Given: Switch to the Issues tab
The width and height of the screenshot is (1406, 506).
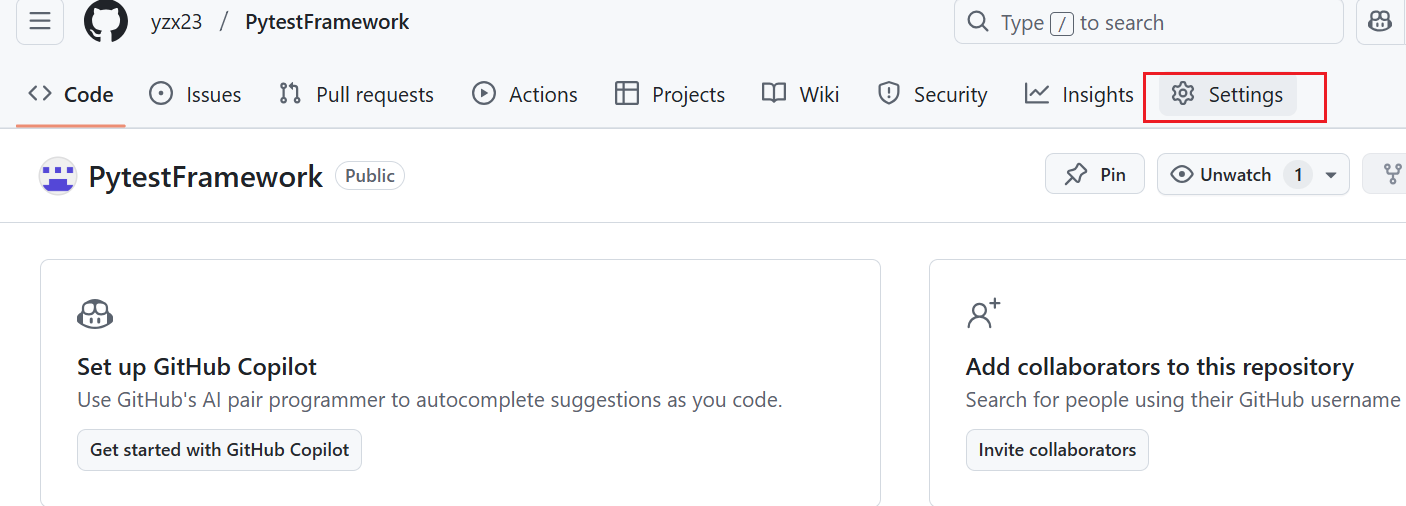Looking at the screenshot, I should tap(195, 95).
